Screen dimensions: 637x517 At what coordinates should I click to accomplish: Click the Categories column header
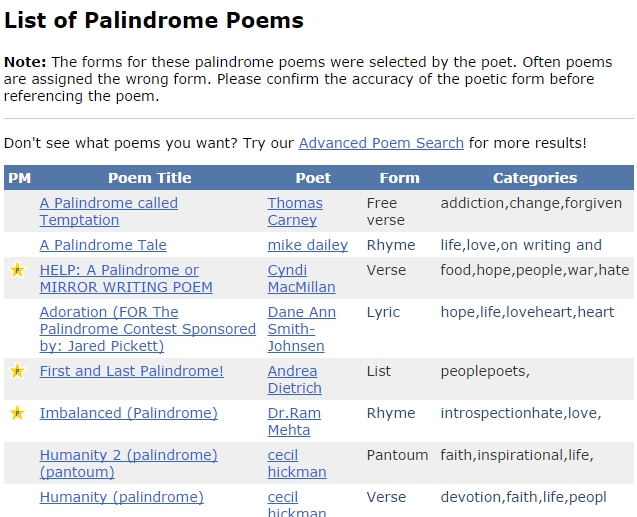[534, 178]
